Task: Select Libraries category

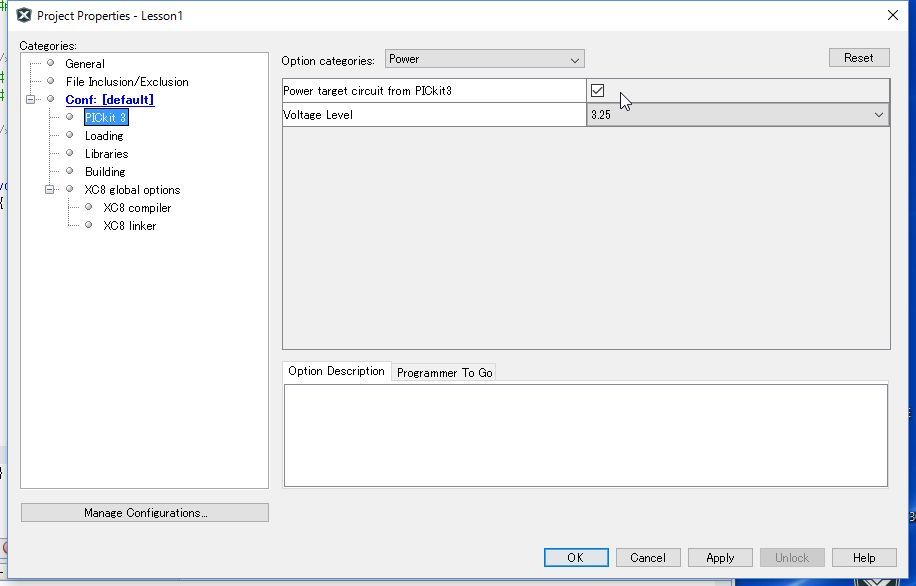Action: coord(106,154)
